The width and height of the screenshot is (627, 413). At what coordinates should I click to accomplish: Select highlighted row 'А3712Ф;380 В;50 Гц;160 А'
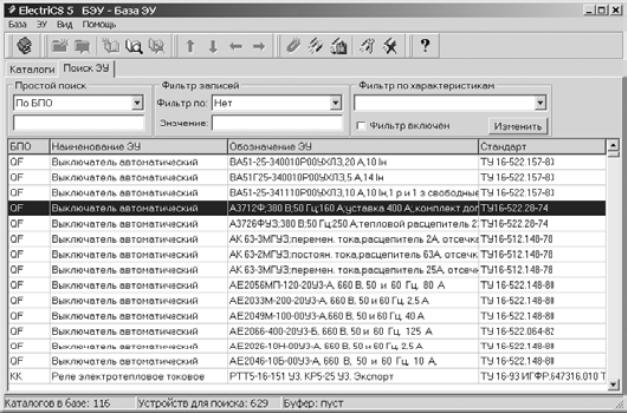click(307, 208)
